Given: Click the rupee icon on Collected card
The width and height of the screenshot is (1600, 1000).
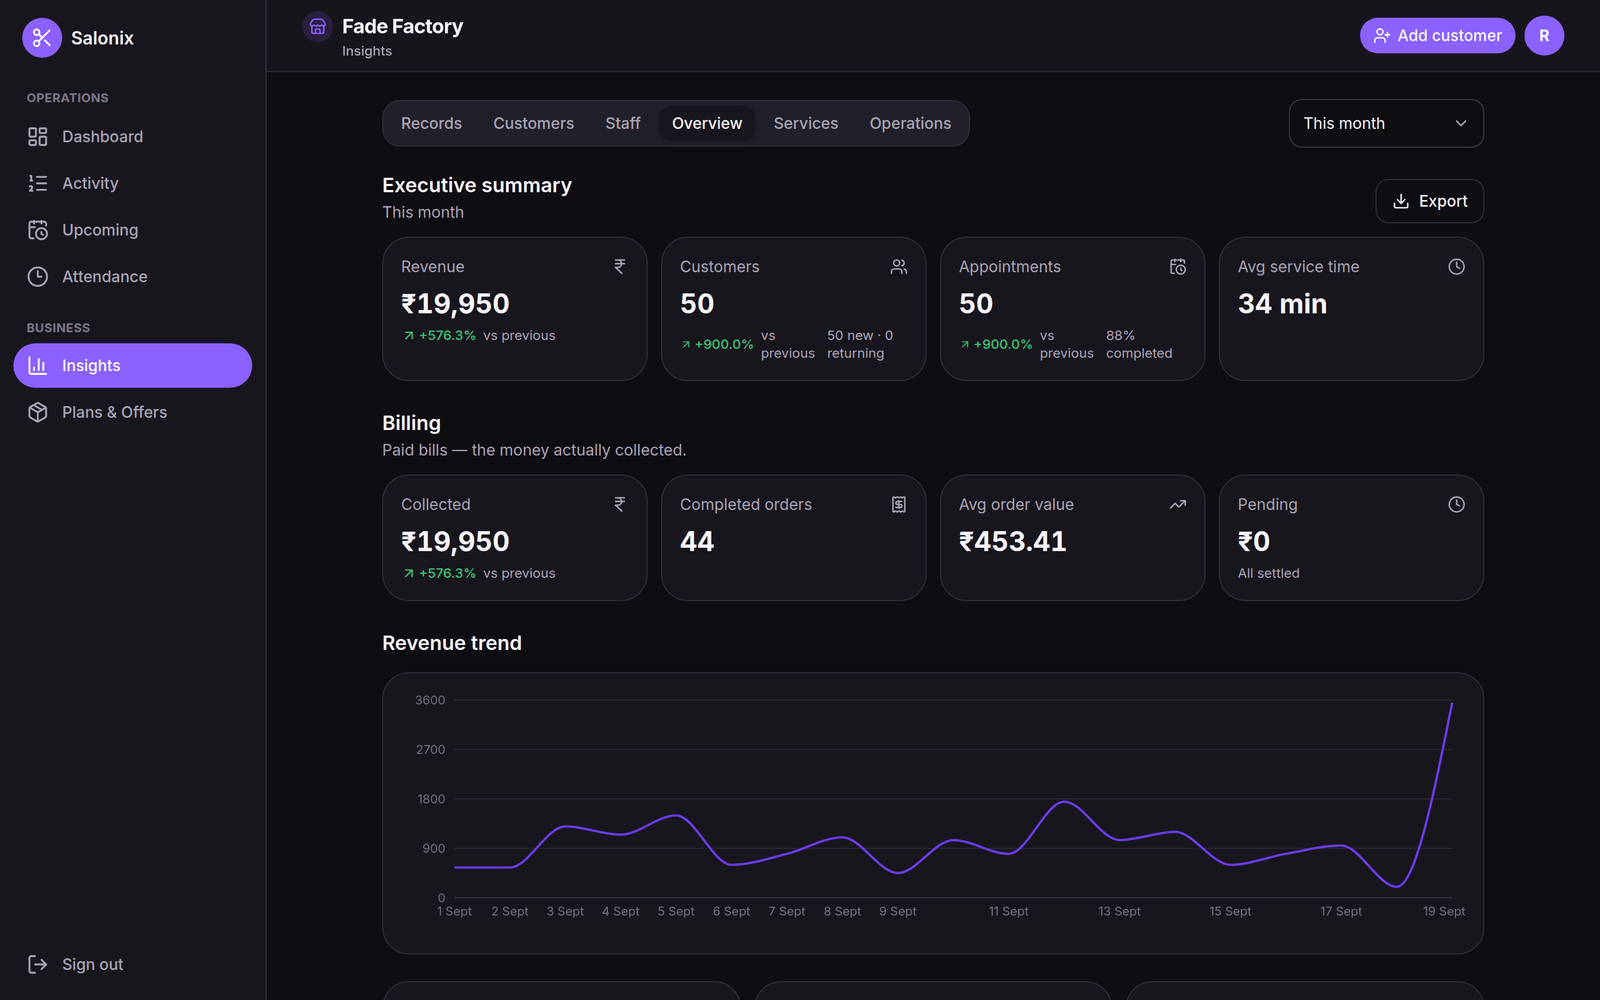Looking at the screenshot, I should (x=620, y=505).
